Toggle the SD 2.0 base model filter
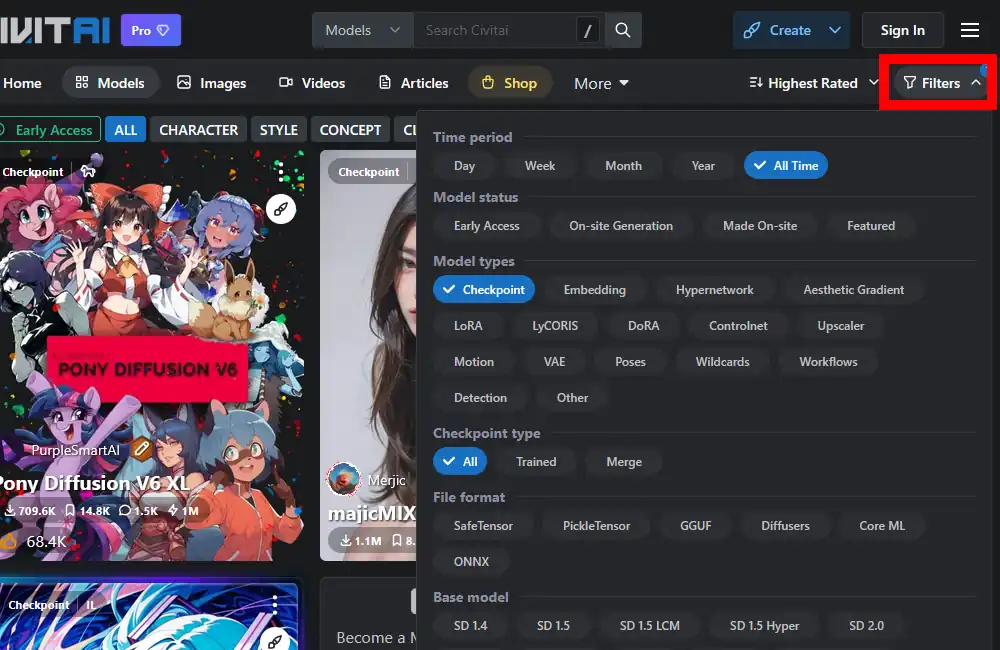 [866, 626]
